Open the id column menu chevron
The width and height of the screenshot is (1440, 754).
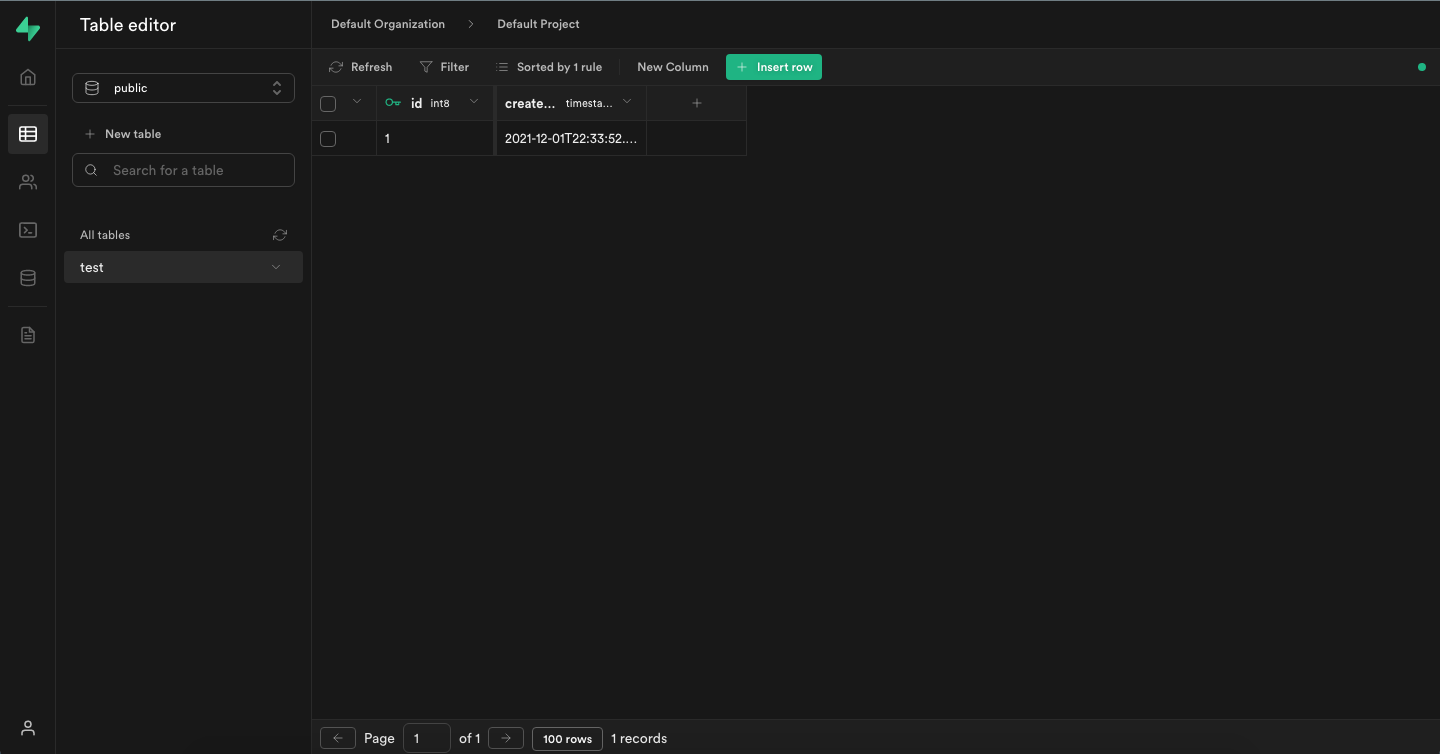474,102
